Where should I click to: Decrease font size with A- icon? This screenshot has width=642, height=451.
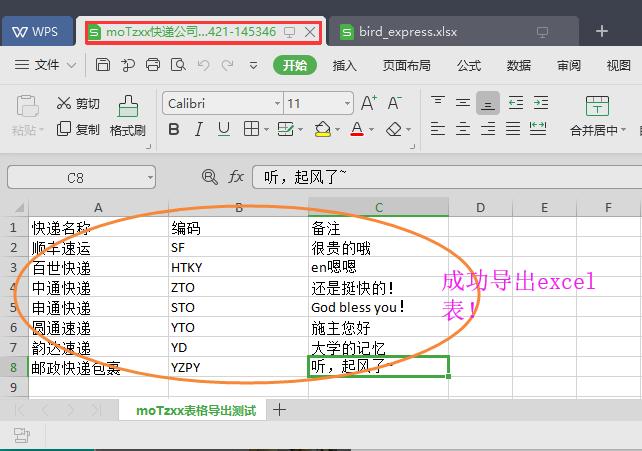coord(395,103)
